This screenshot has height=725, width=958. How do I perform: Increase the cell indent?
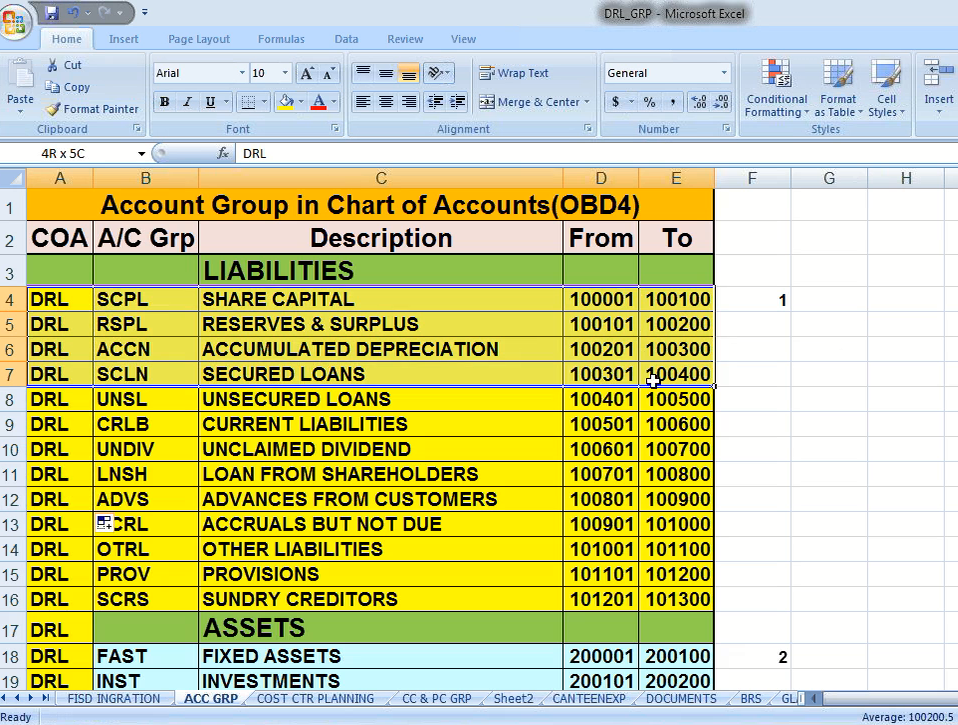click(458, 102)
